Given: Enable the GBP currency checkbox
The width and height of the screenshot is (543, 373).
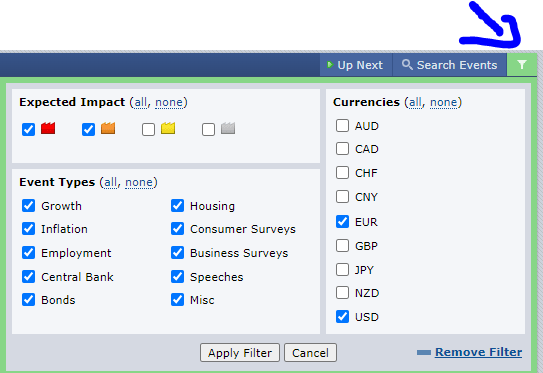Looking at the screenshot, I should click(x=342, y=246).
